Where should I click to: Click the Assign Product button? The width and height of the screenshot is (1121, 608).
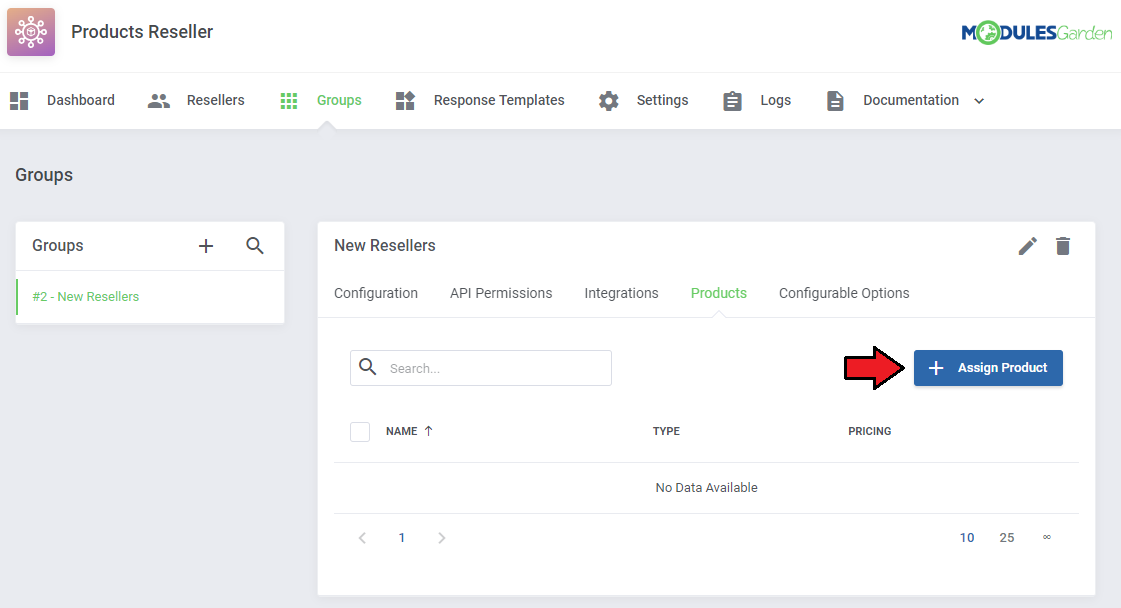click(988, 368)
